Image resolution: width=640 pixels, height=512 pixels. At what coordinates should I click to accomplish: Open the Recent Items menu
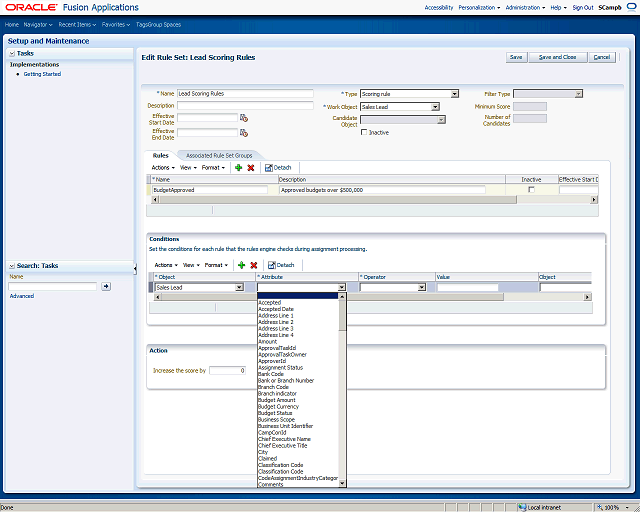tap(77, 24)
